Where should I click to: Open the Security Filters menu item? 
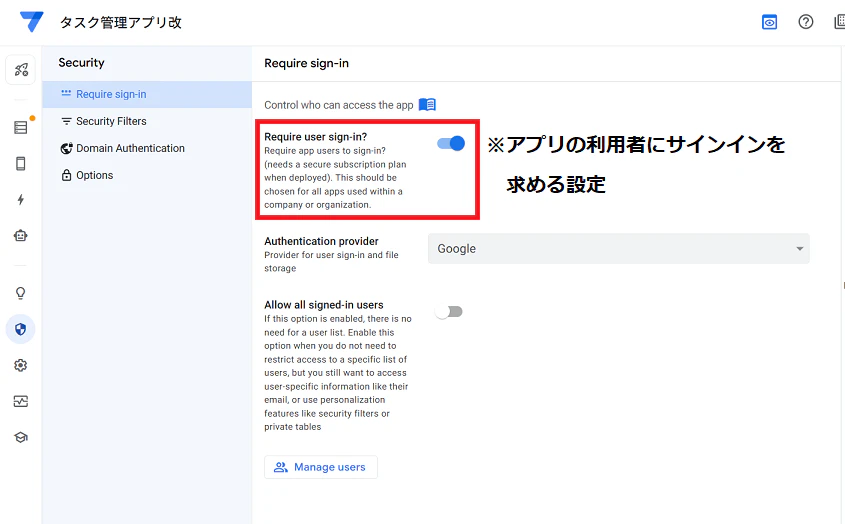(147, 121)
